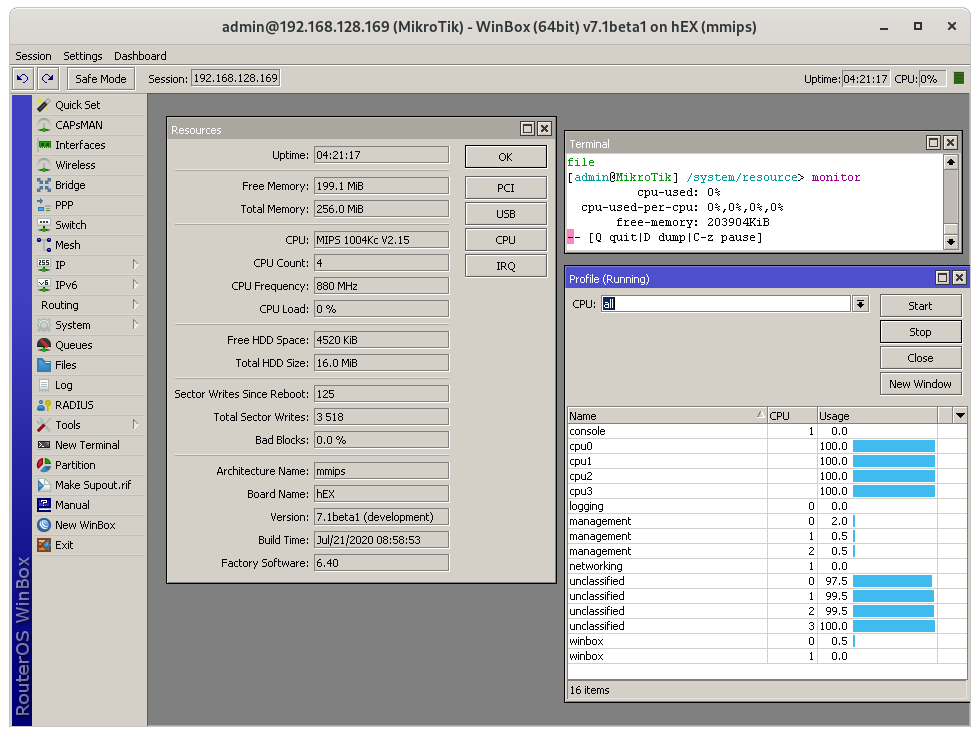Screen dimensions: 980x736
Task: Click the Close button in Profile
Action: 921,357
